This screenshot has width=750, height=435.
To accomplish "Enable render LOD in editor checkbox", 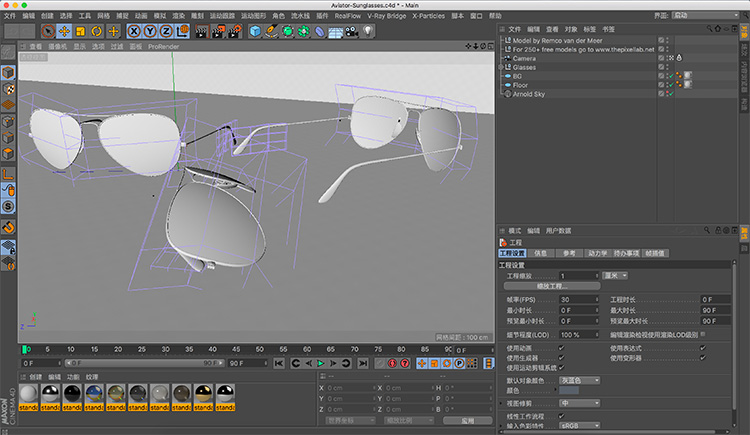I will [x=703, y=335].
